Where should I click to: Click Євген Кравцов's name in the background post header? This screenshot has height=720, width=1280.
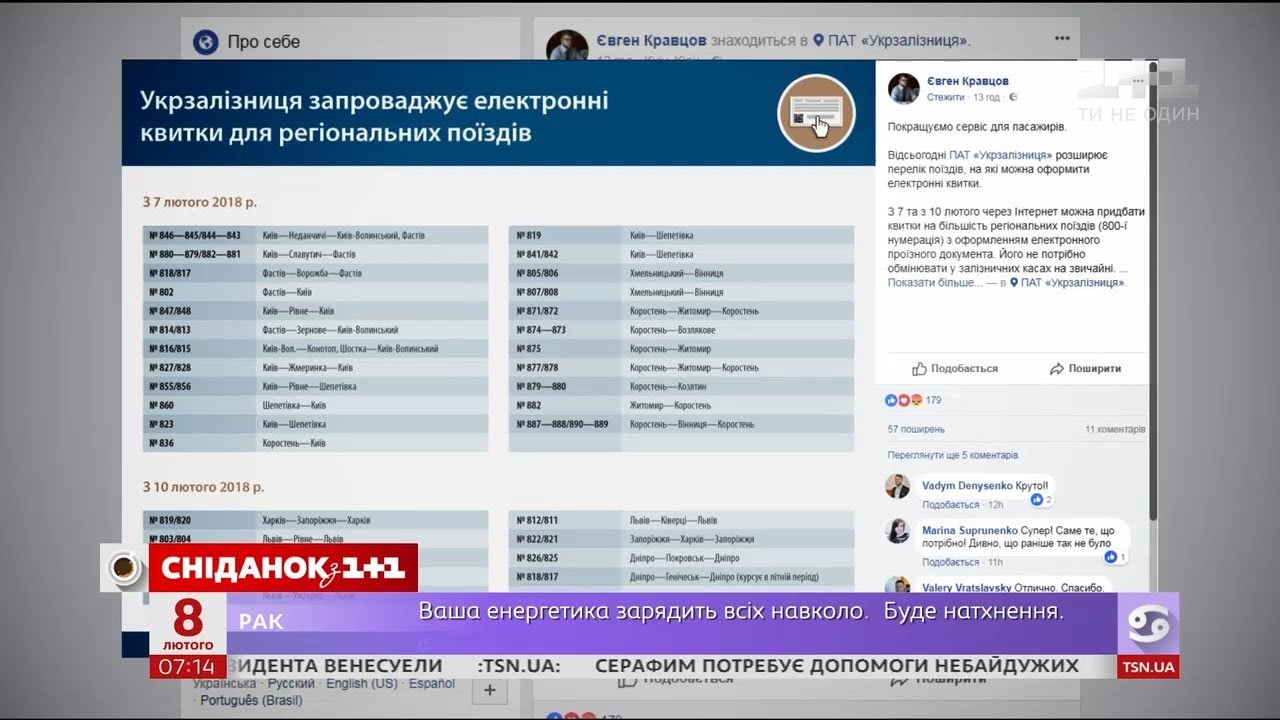pos(650,41)
